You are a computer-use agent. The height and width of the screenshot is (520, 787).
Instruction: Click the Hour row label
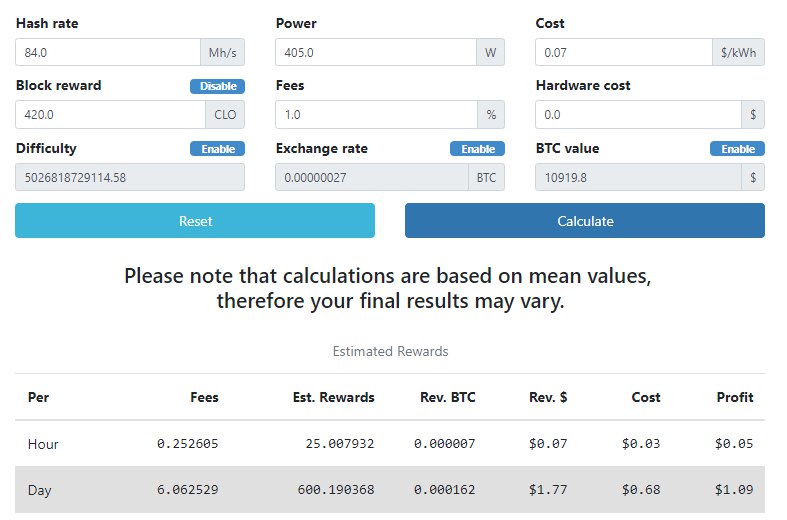pos(43,444)
